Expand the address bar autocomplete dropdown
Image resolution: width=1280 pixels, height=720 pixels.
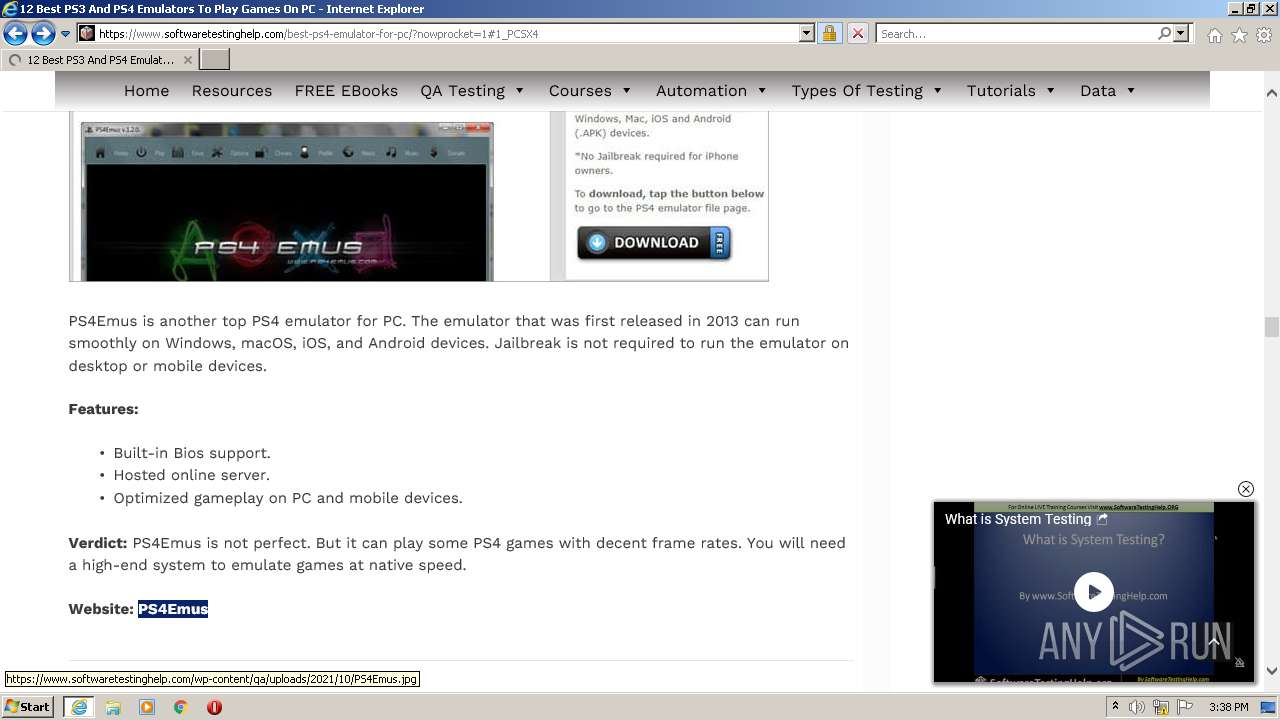pyautogui.click(x=807, y=33)
